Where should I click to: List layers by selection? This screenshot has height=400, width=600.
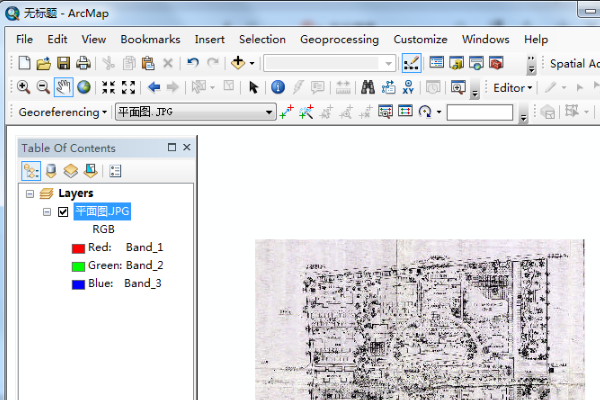click(x=91, y=171)
